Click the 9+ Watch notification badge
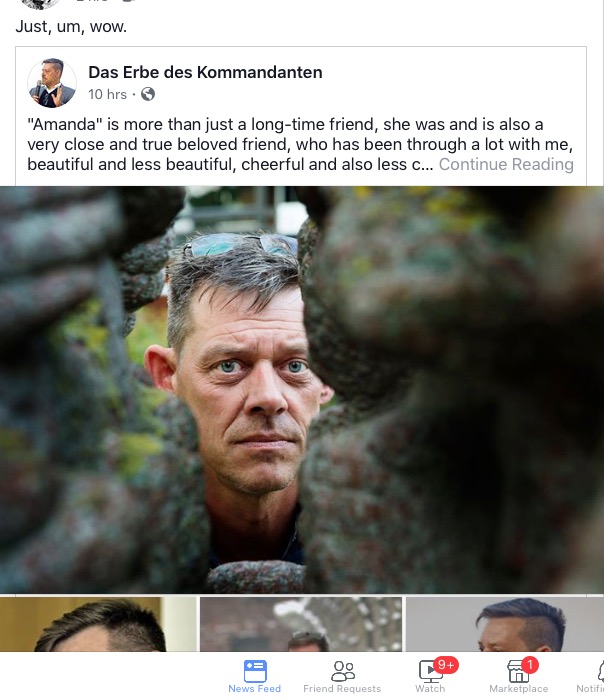Screen dimensions: 604x700 (446, 665)
